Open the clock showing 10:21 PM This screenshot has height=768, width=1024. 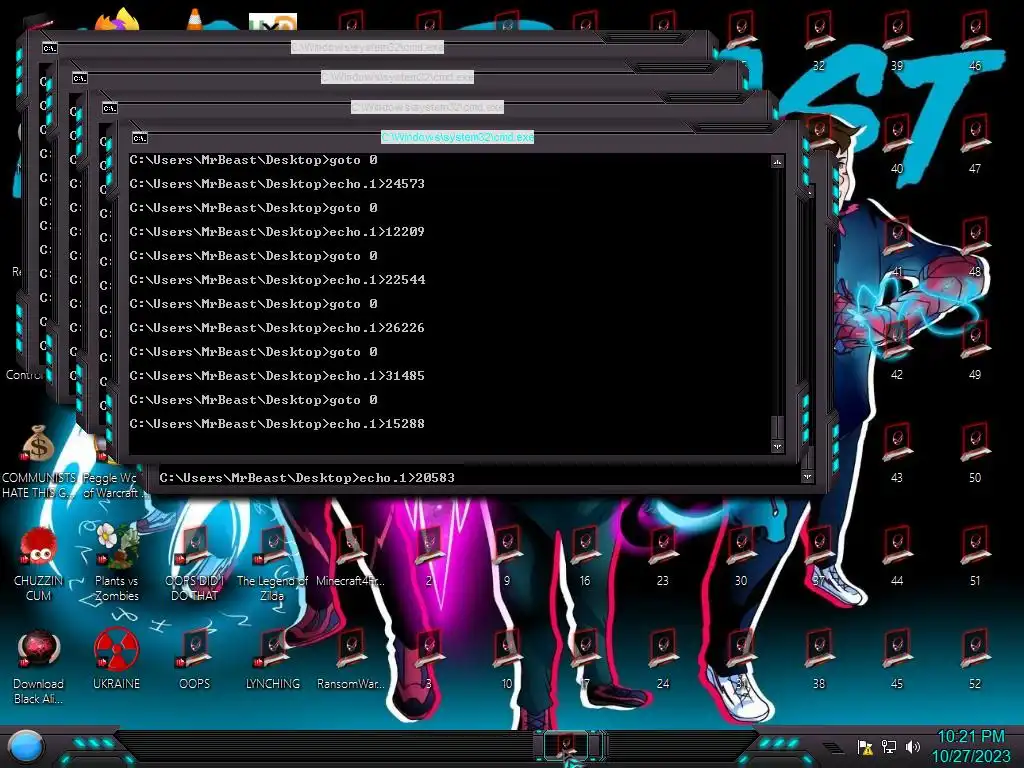tap(971, 746)
